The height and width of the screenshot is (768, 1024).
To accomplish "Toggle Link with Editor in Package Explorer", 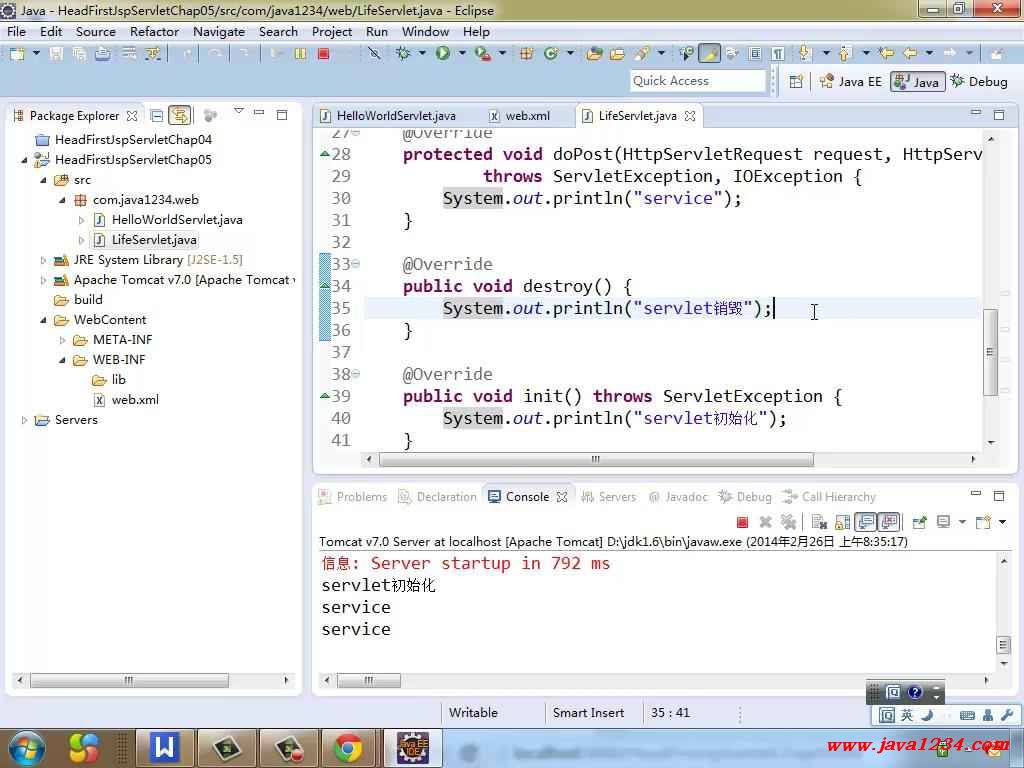I will click(x=179, y=116).
